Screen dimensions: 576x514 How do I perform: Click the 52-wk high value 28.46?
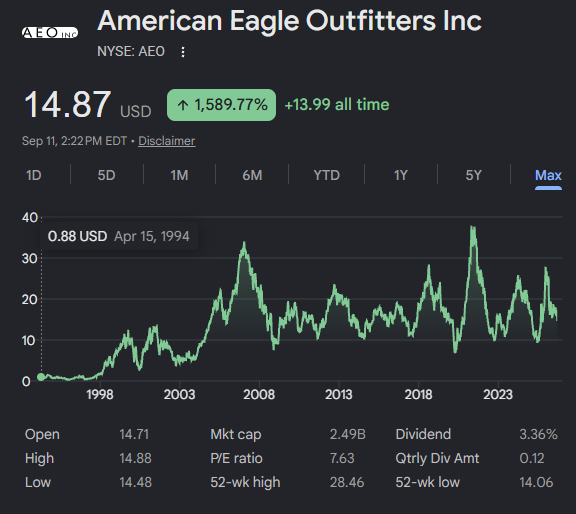pos(347,482)
